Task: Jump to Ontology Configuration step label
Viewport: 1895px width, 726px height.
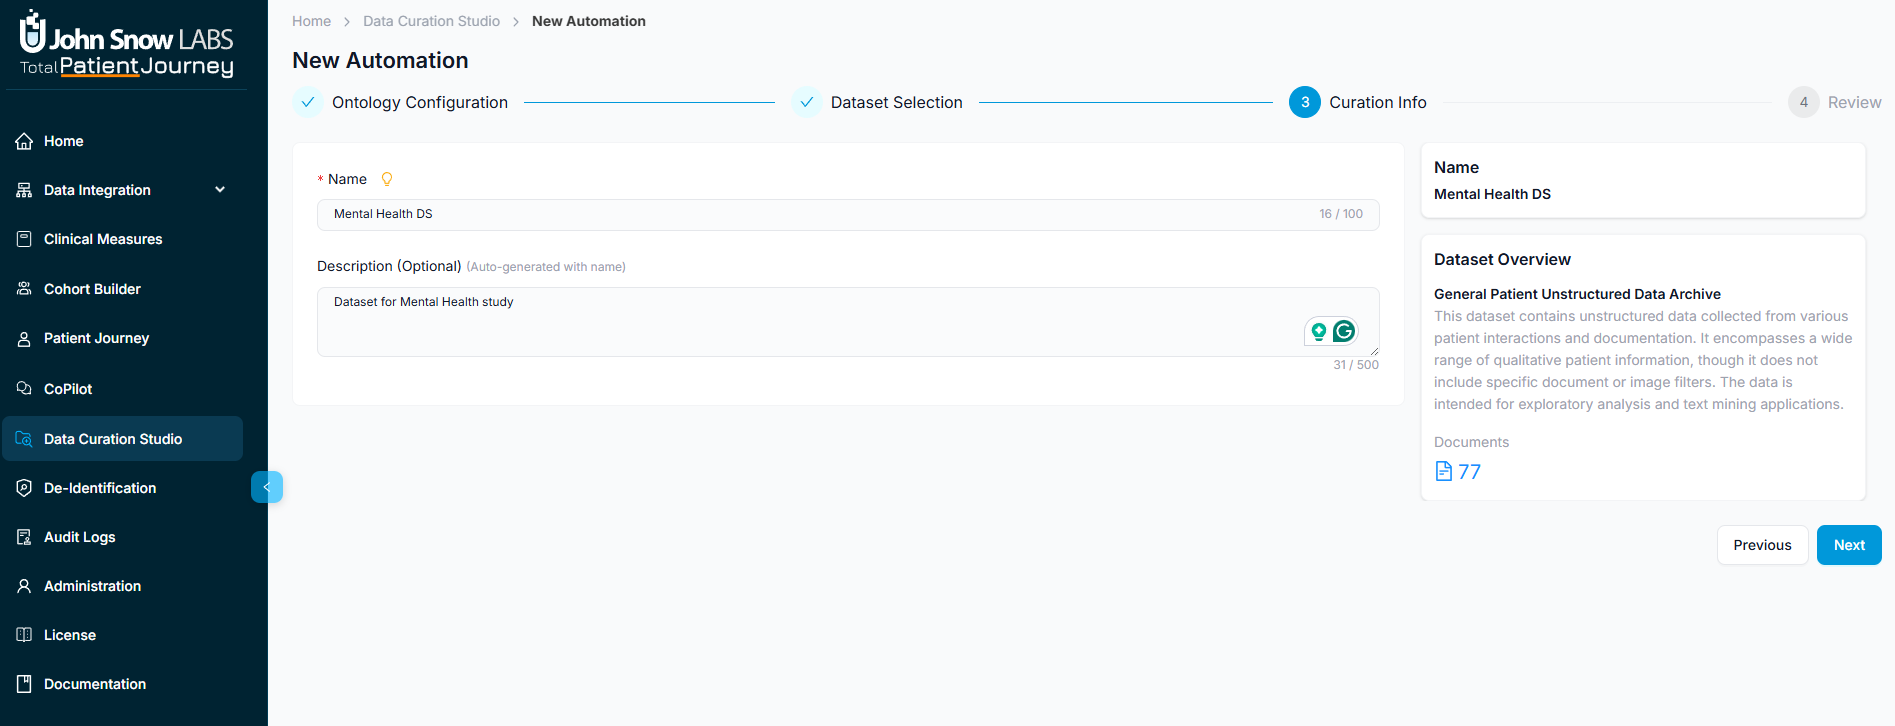Action: tap(420, 102)
